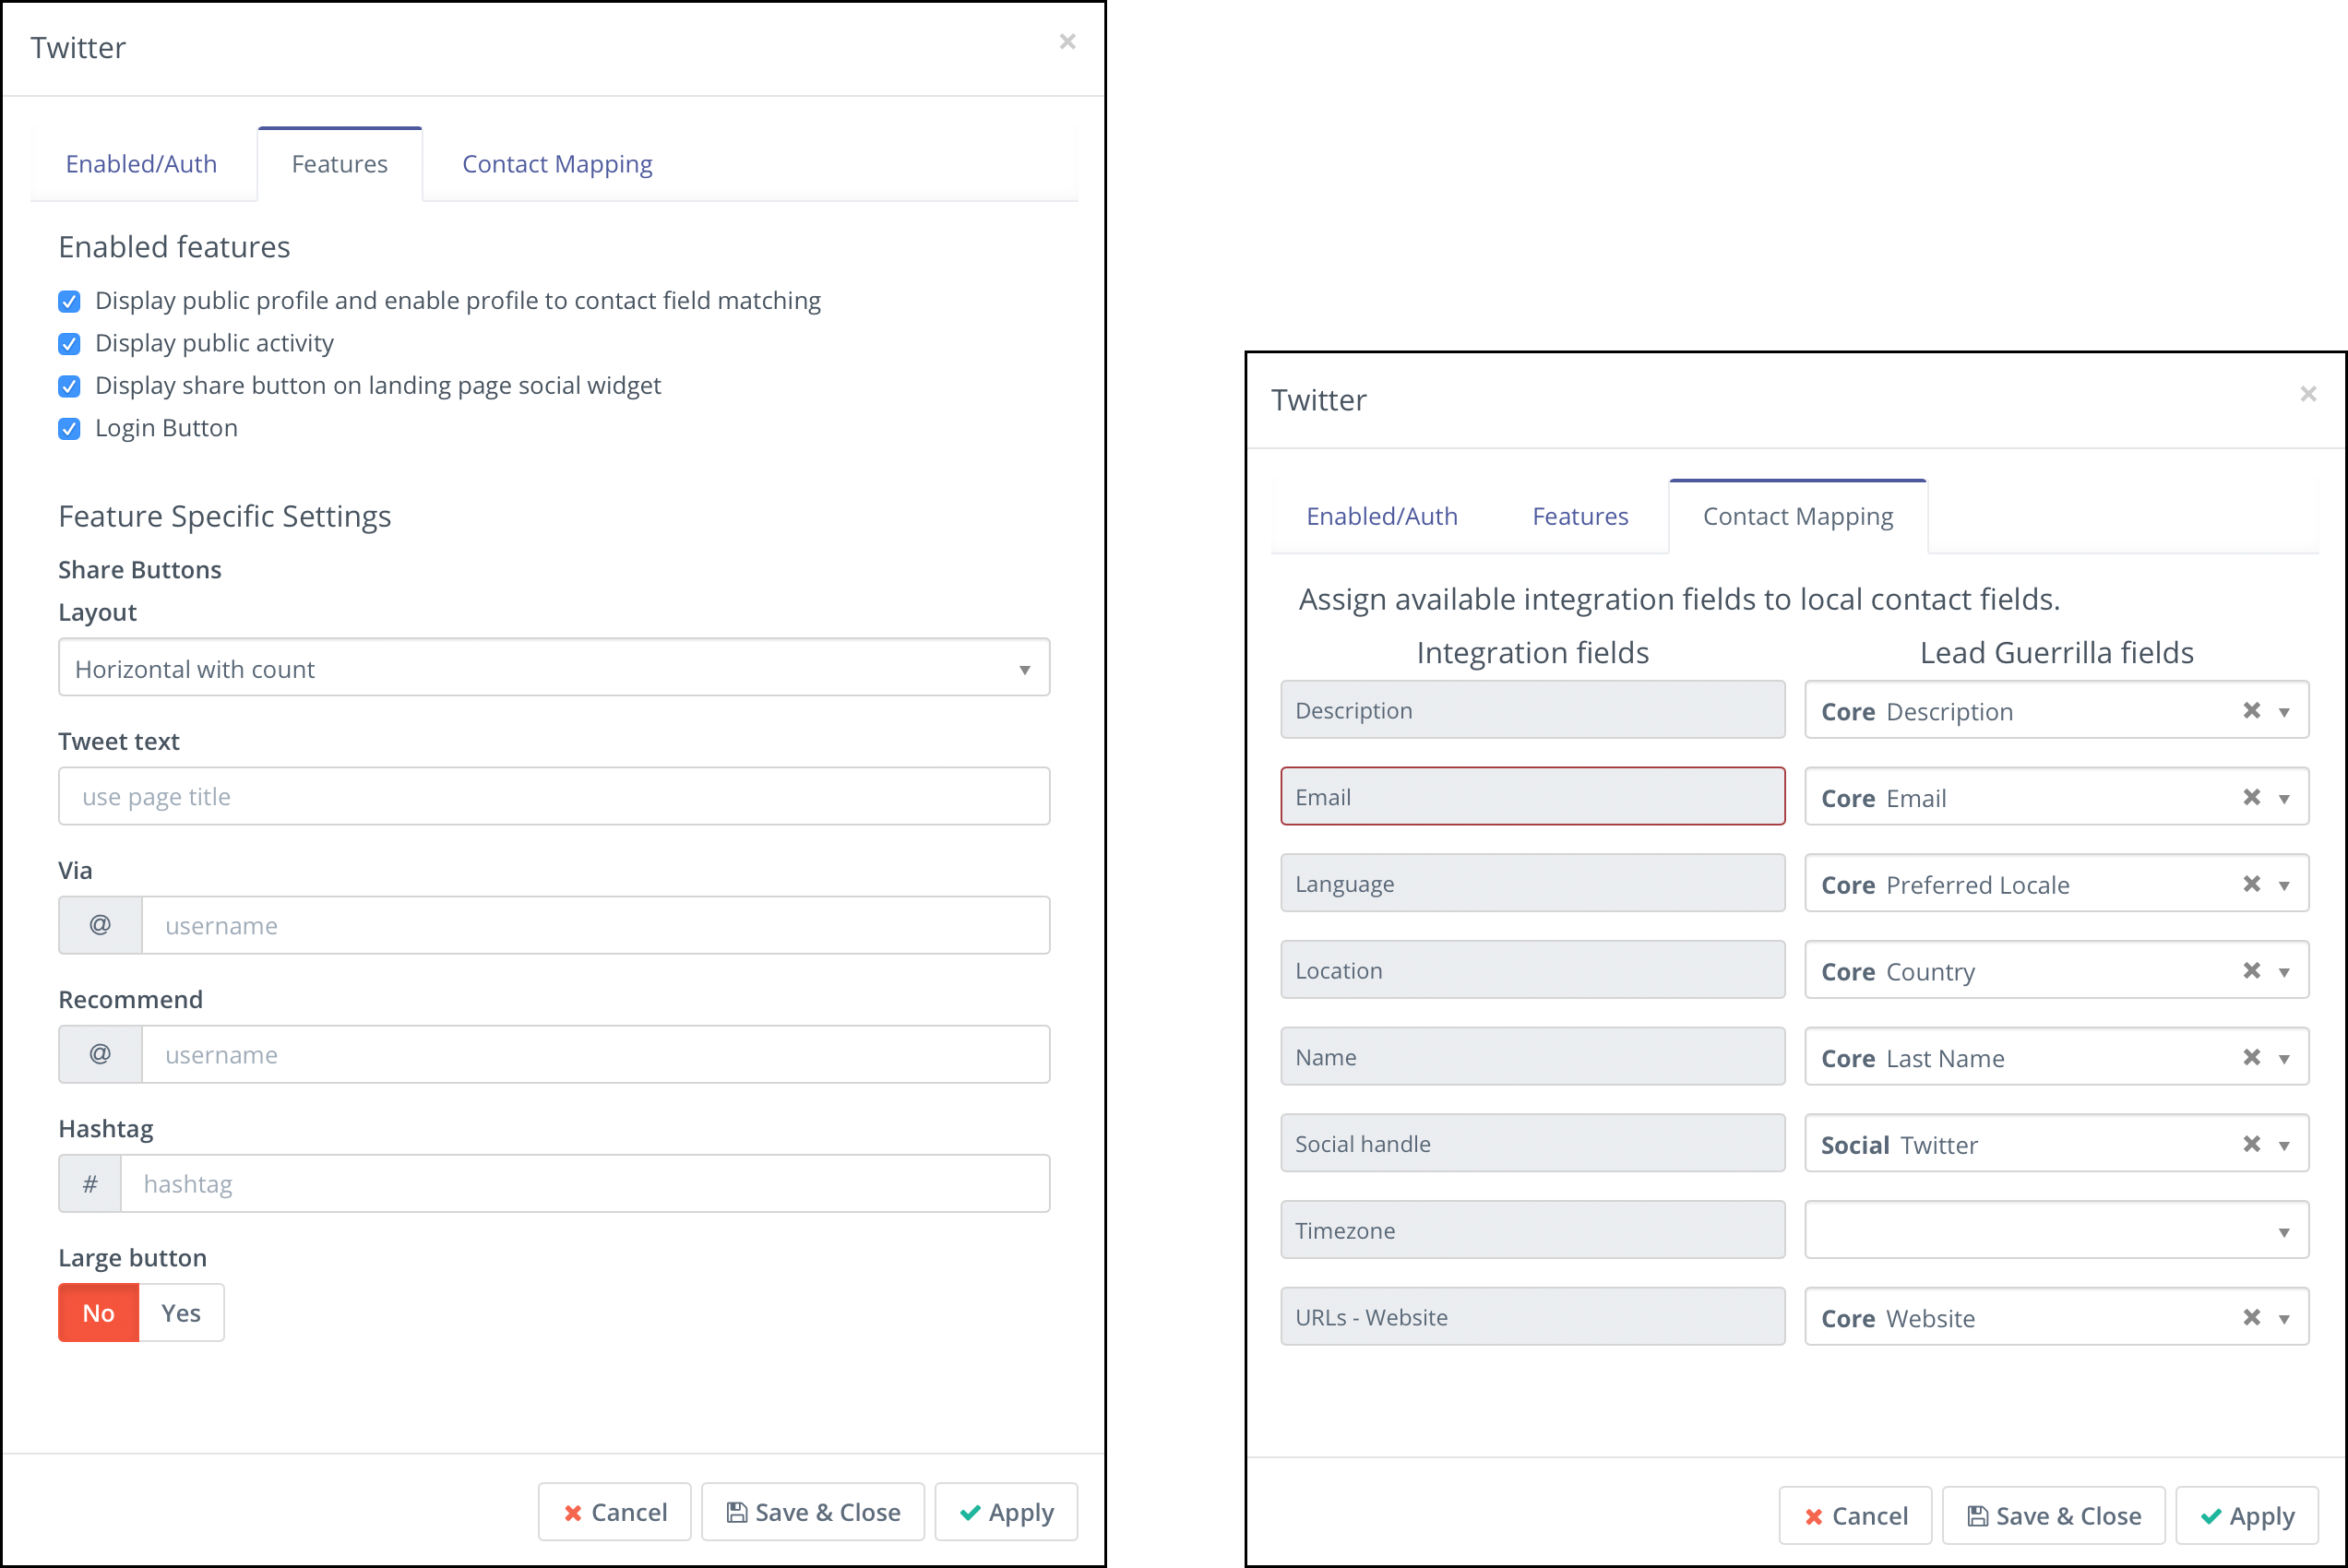
Task: Click the Name integration field
Action: [1533, 1056]
